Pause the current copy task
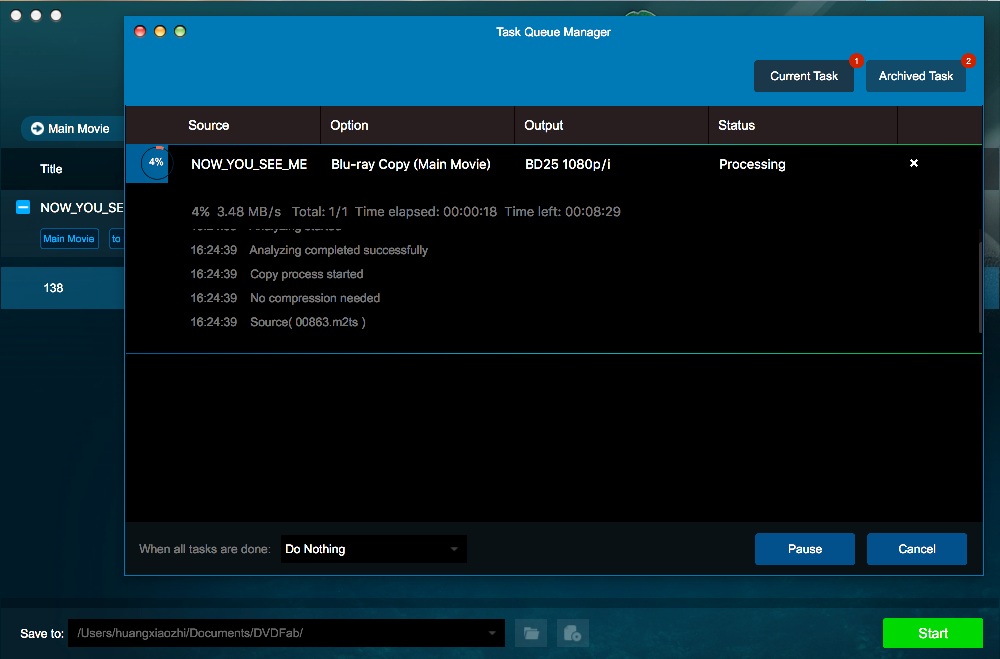 pos(804,549)
